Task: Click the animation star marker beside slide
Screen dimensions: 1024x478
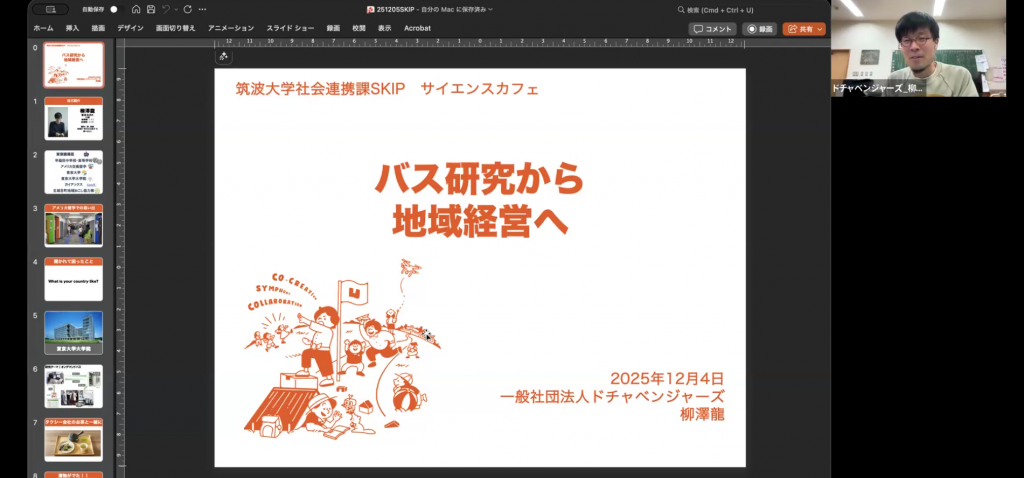Action: click(x=223, y=57)
